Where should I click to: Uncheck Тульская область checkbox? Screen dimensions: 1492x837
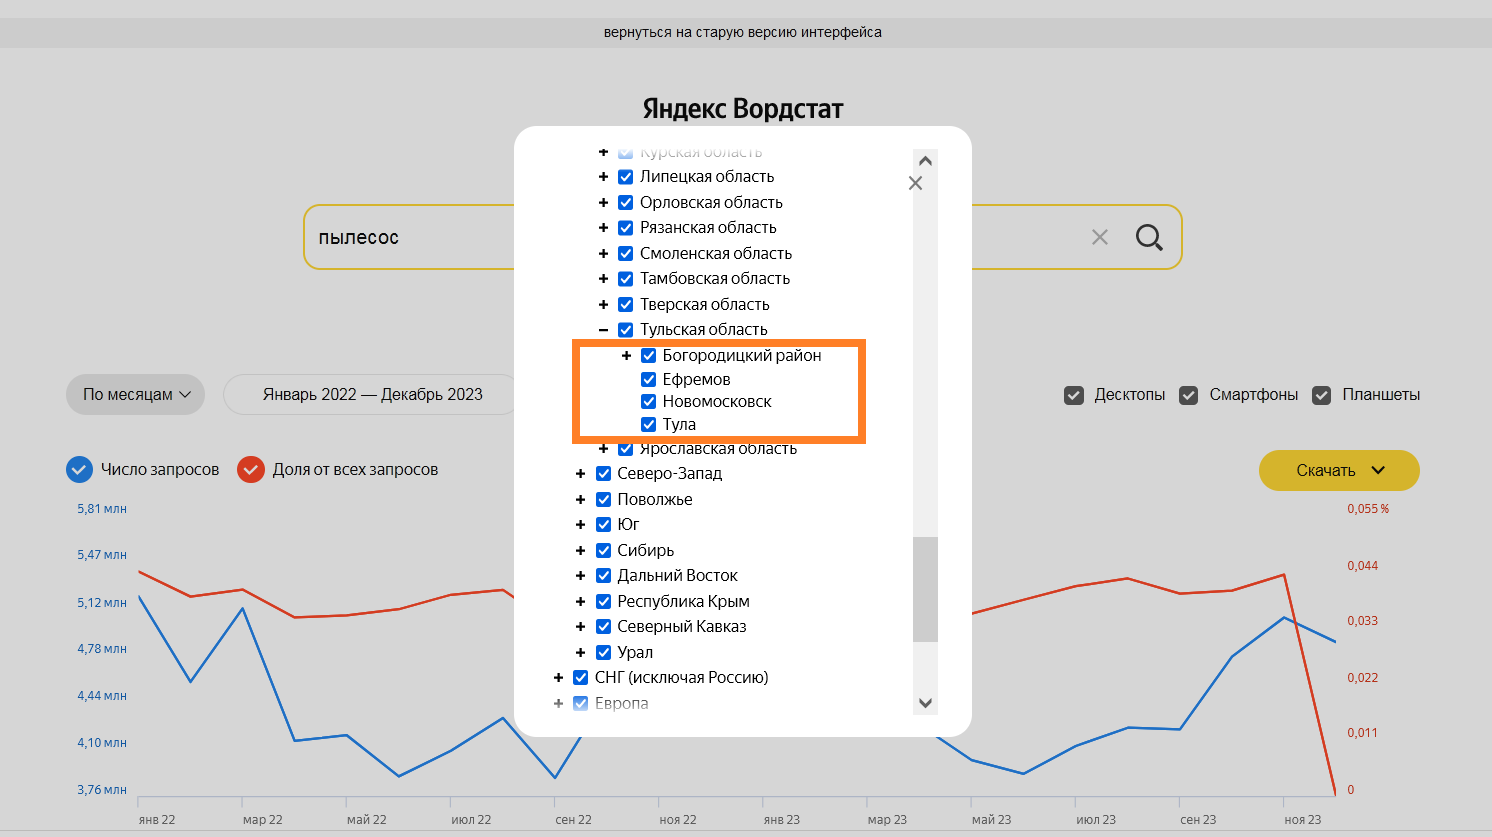625,330
